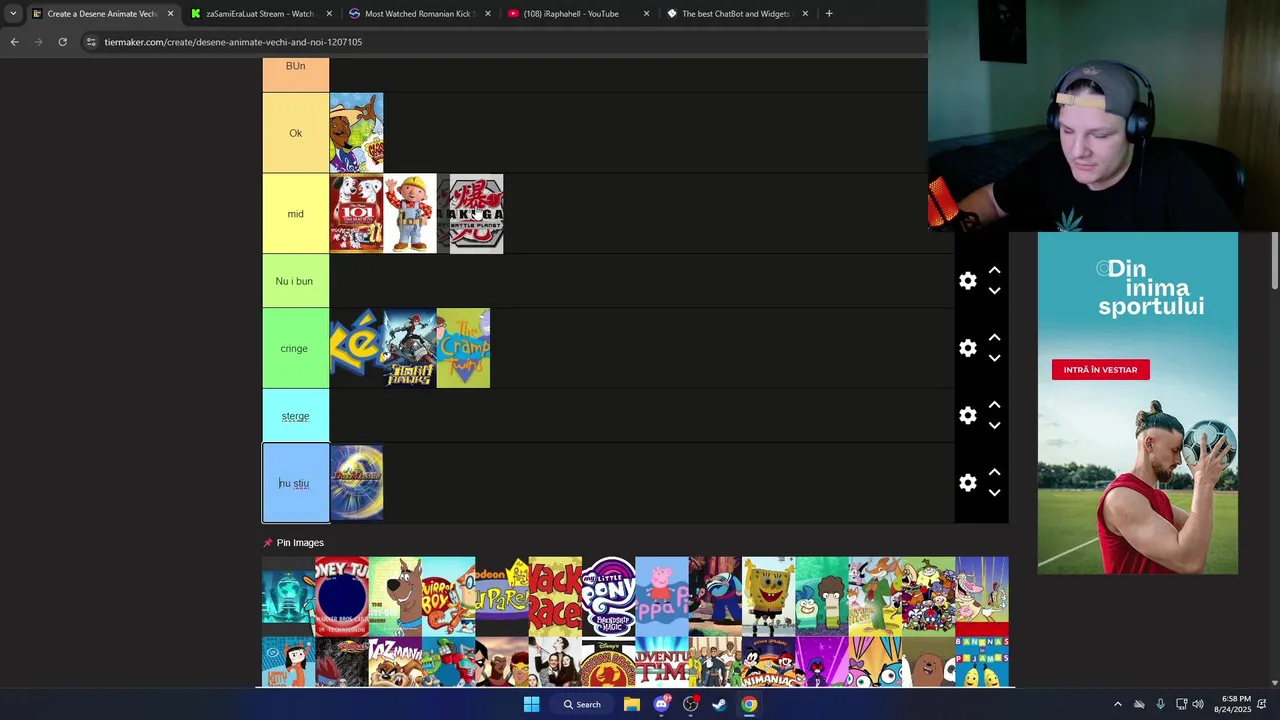Click the sterge tier label

pyautogui.click(x=295, y=416)
